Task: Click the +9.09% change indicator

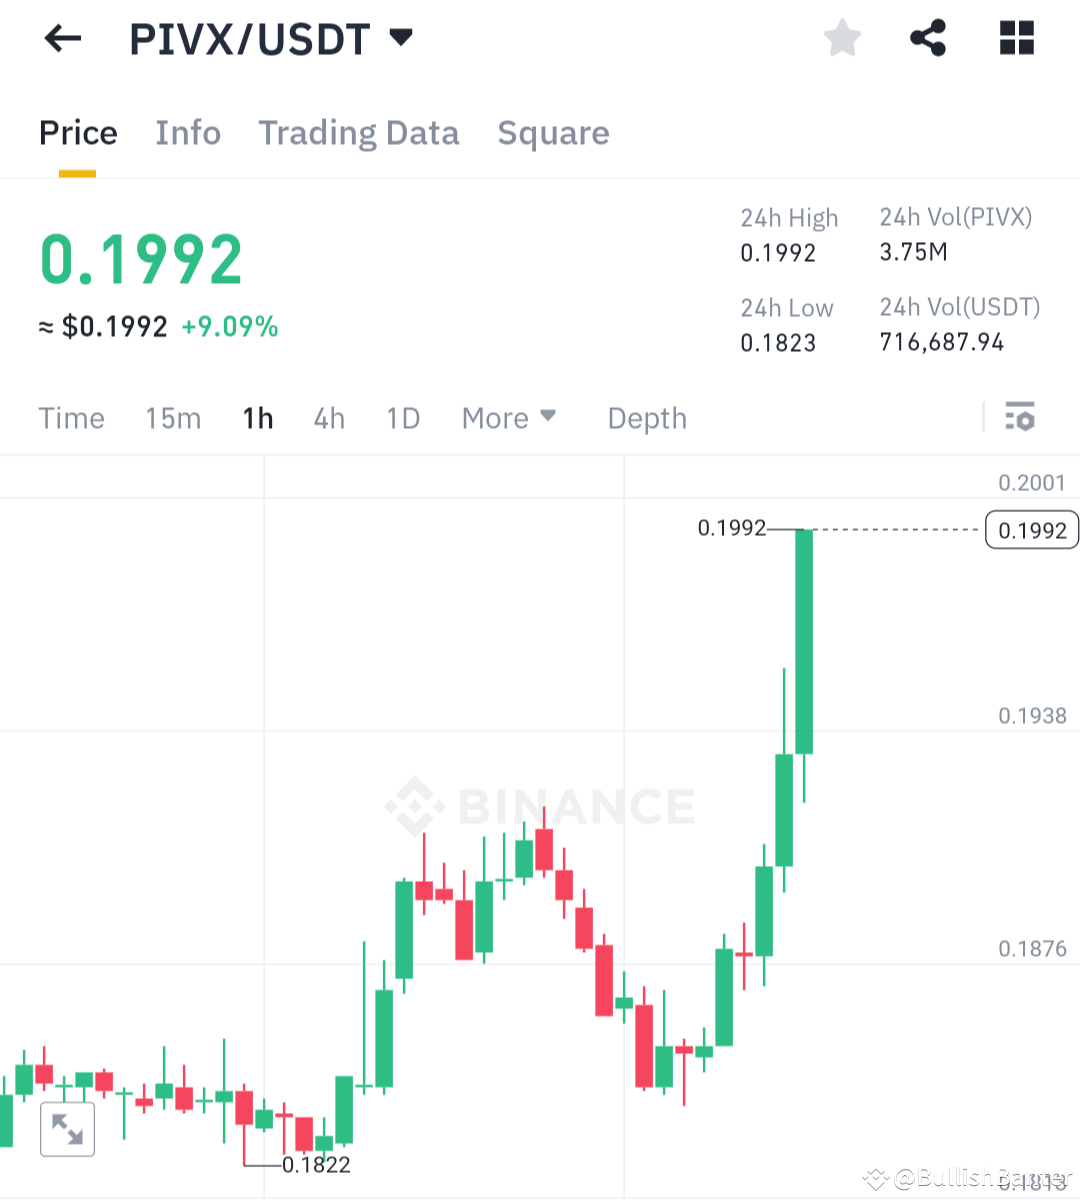Action: tap(231, 328)
